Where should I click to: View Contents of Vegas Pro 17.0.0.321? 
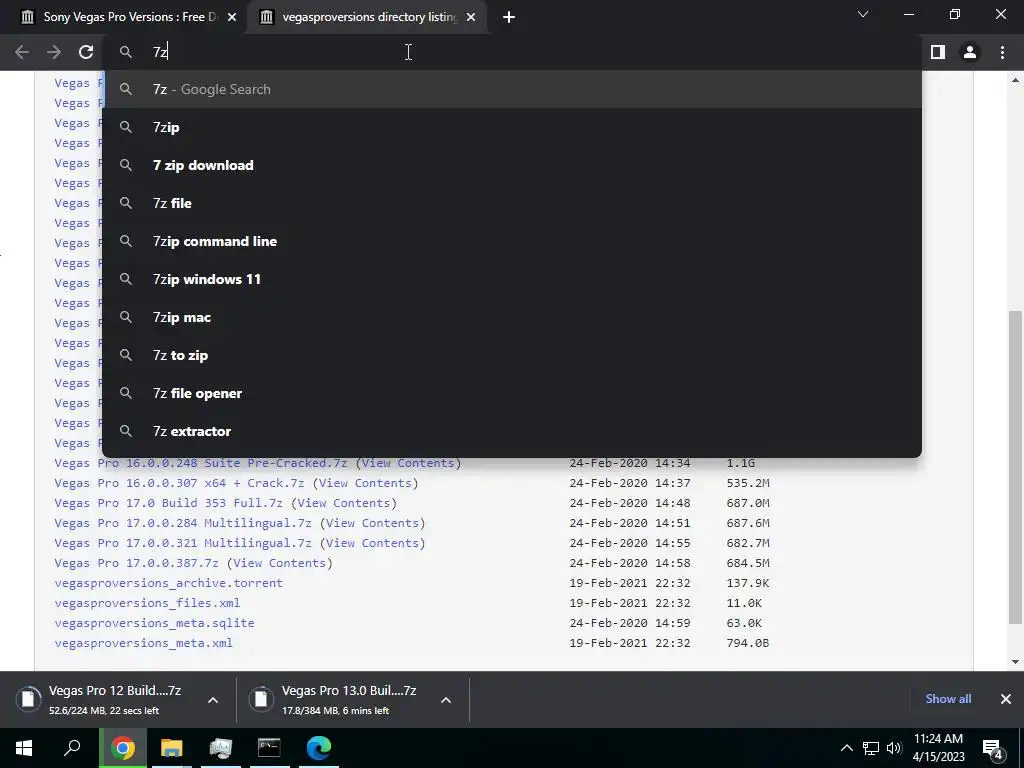372,543
